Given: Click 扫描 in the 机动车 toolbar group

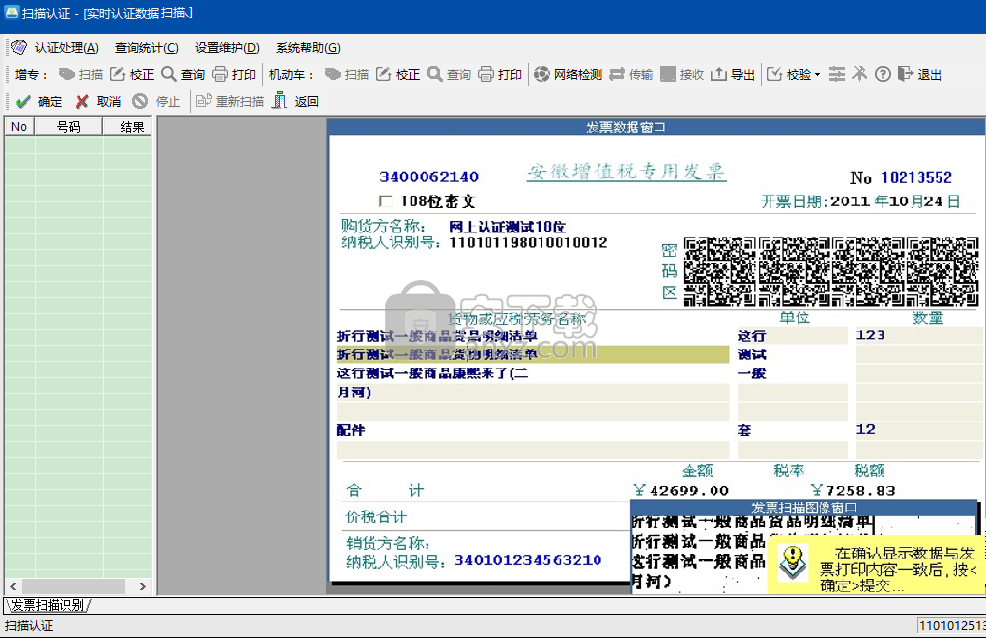Looking at the screenshot, I should pos(346,74).
